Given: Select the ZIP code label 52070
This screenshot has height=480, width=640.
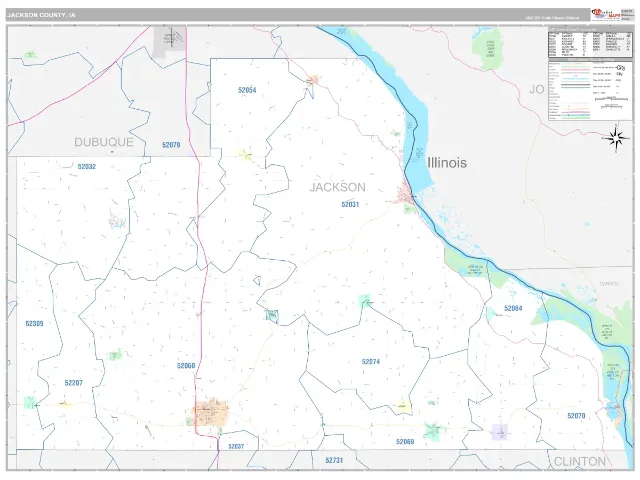Looking at the screenshot, I should [x=576, y=416].
